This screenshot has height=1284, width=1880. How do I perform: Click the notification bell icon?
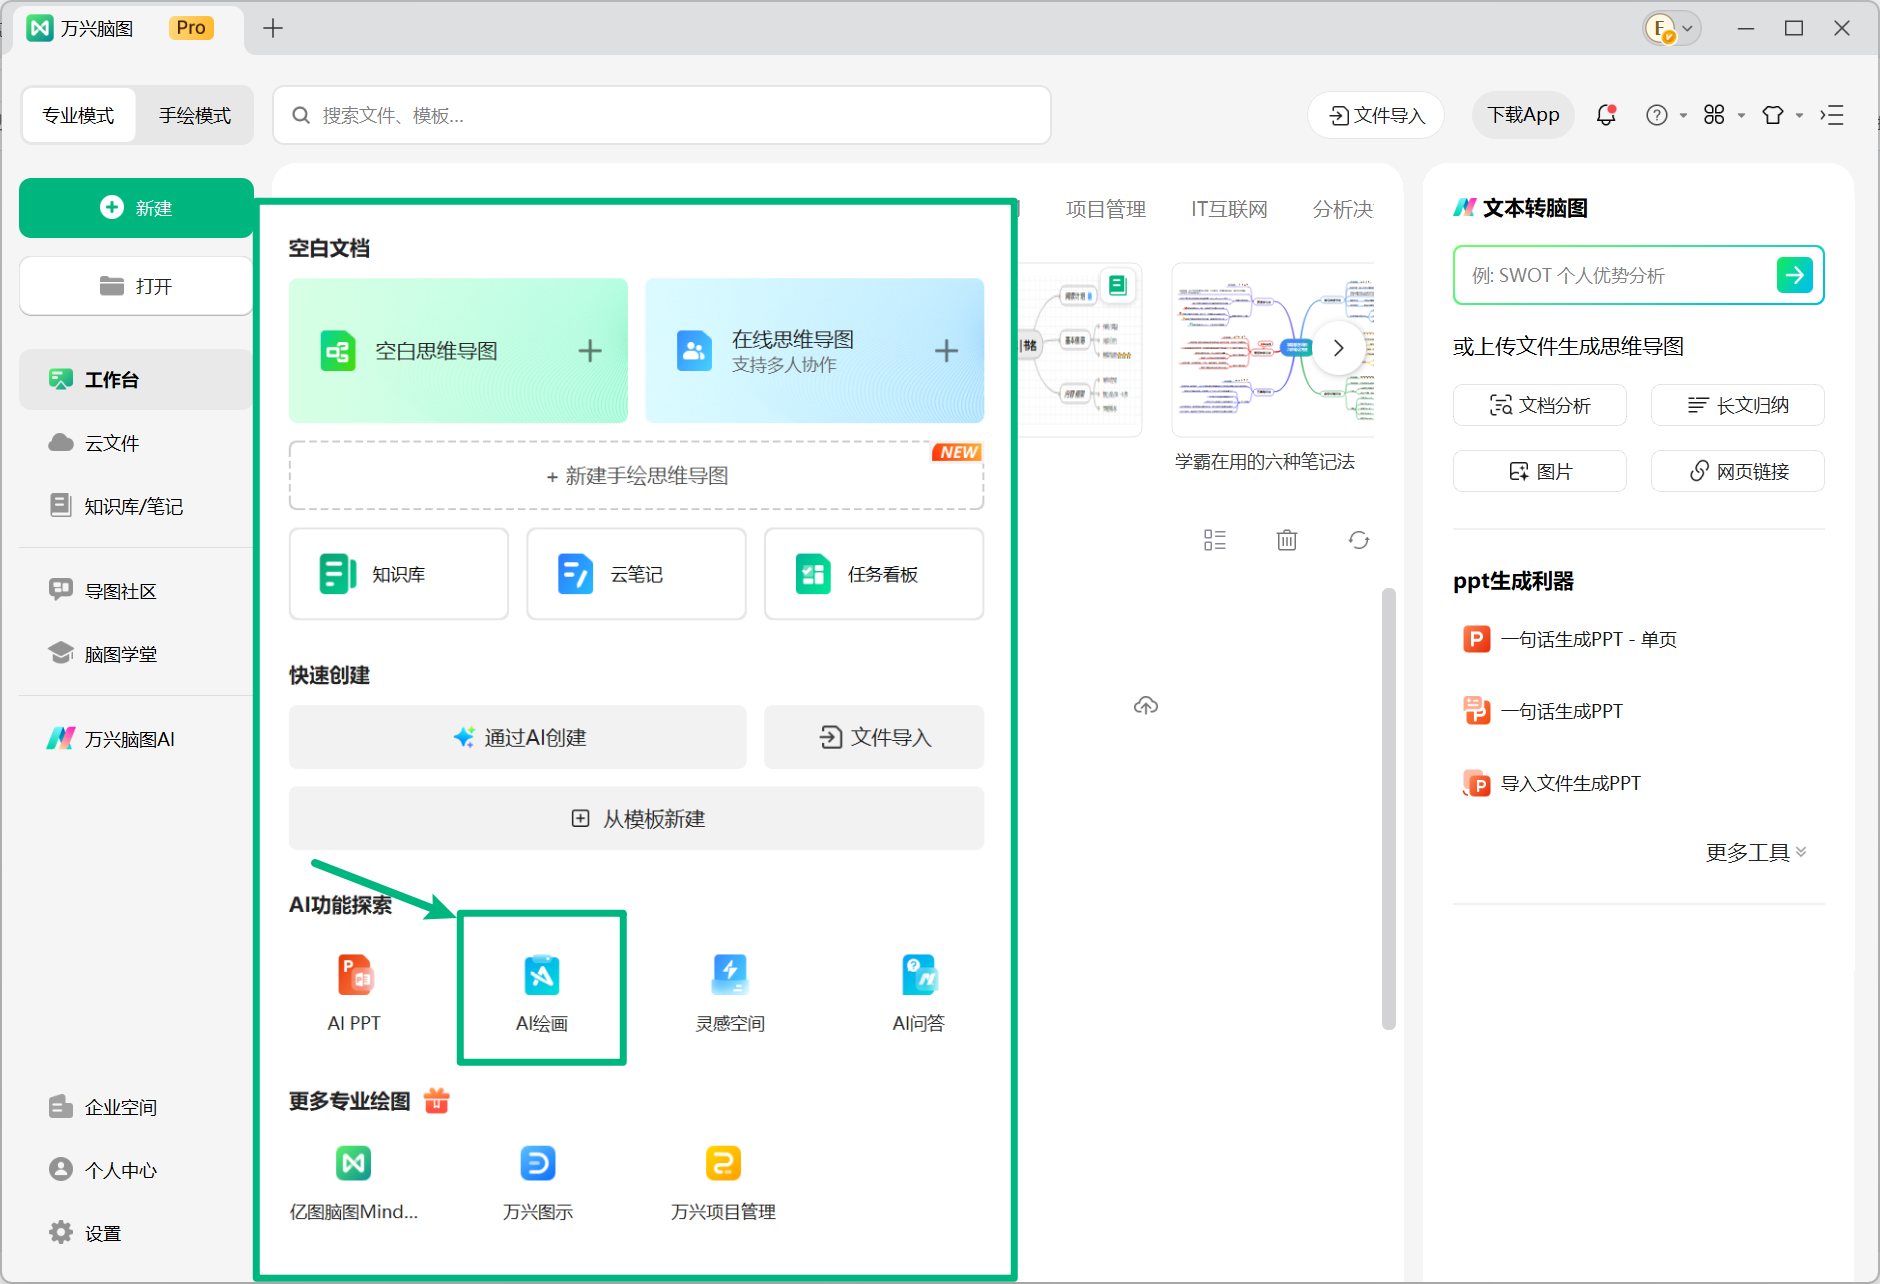(1606, 115)
